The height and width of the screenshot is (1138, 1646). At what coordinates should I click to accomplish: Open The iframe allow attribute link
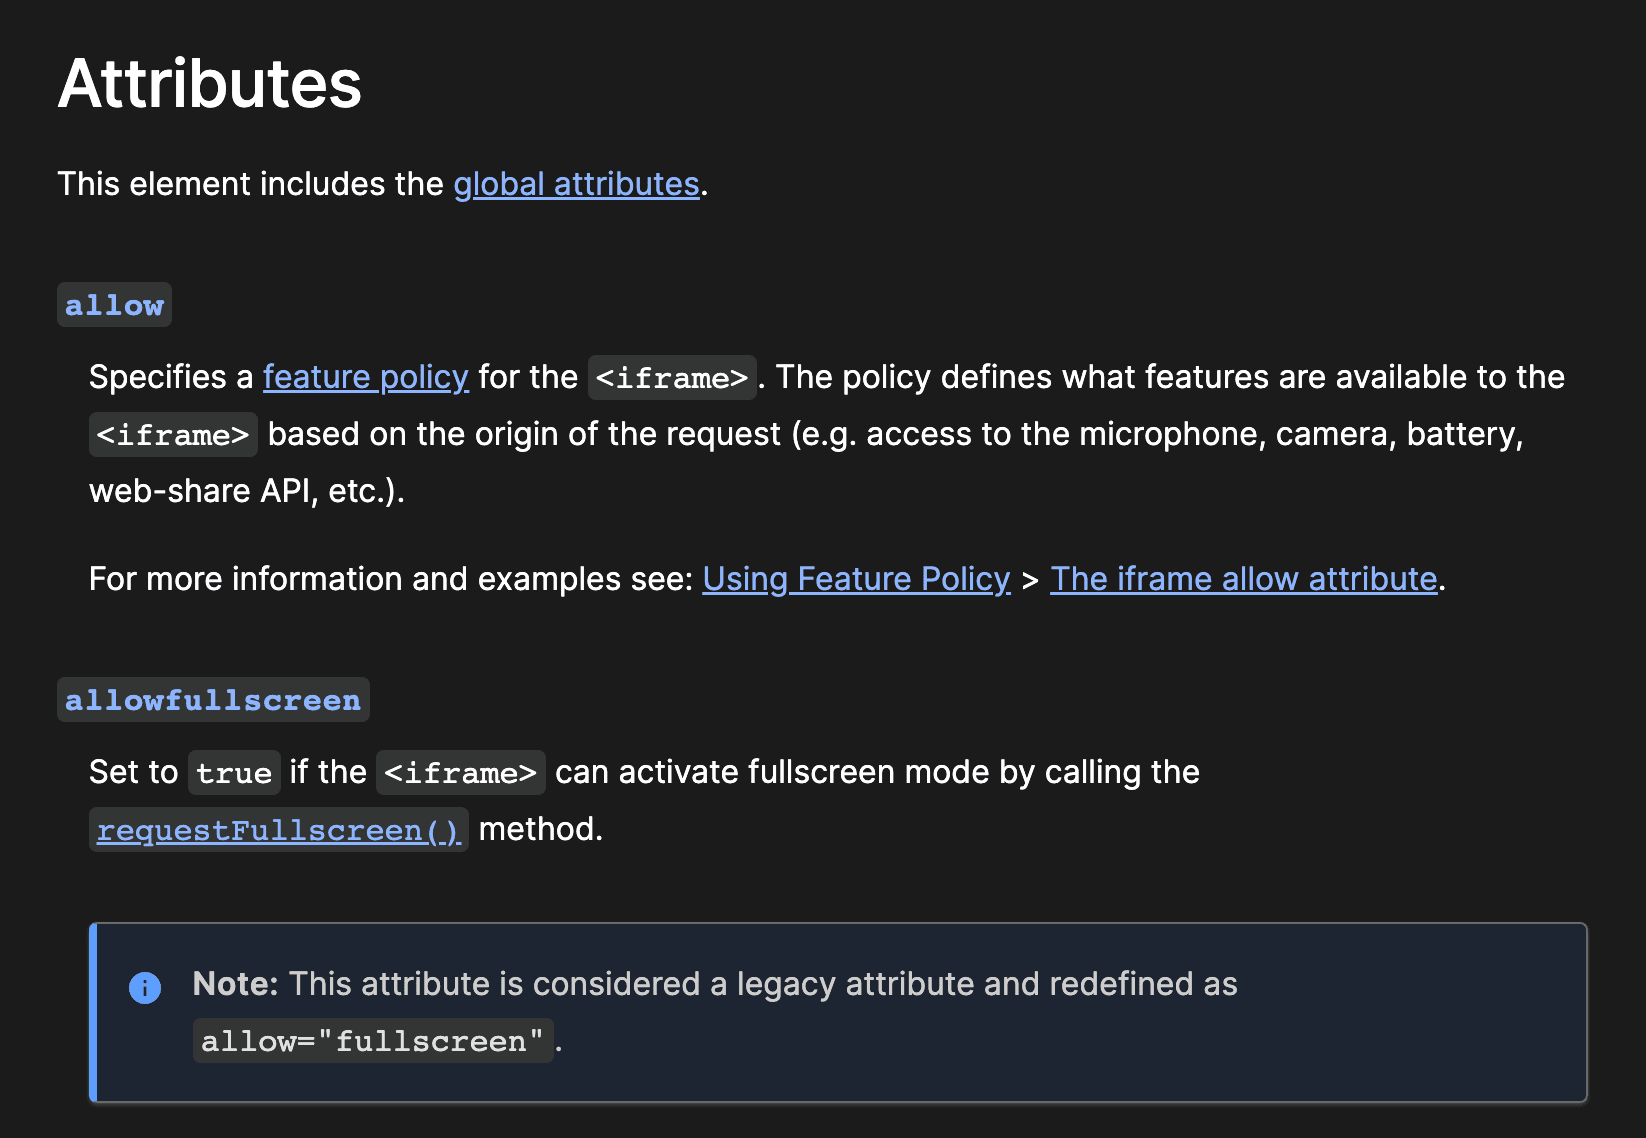pyautogui.click(x=1243, y=579)
